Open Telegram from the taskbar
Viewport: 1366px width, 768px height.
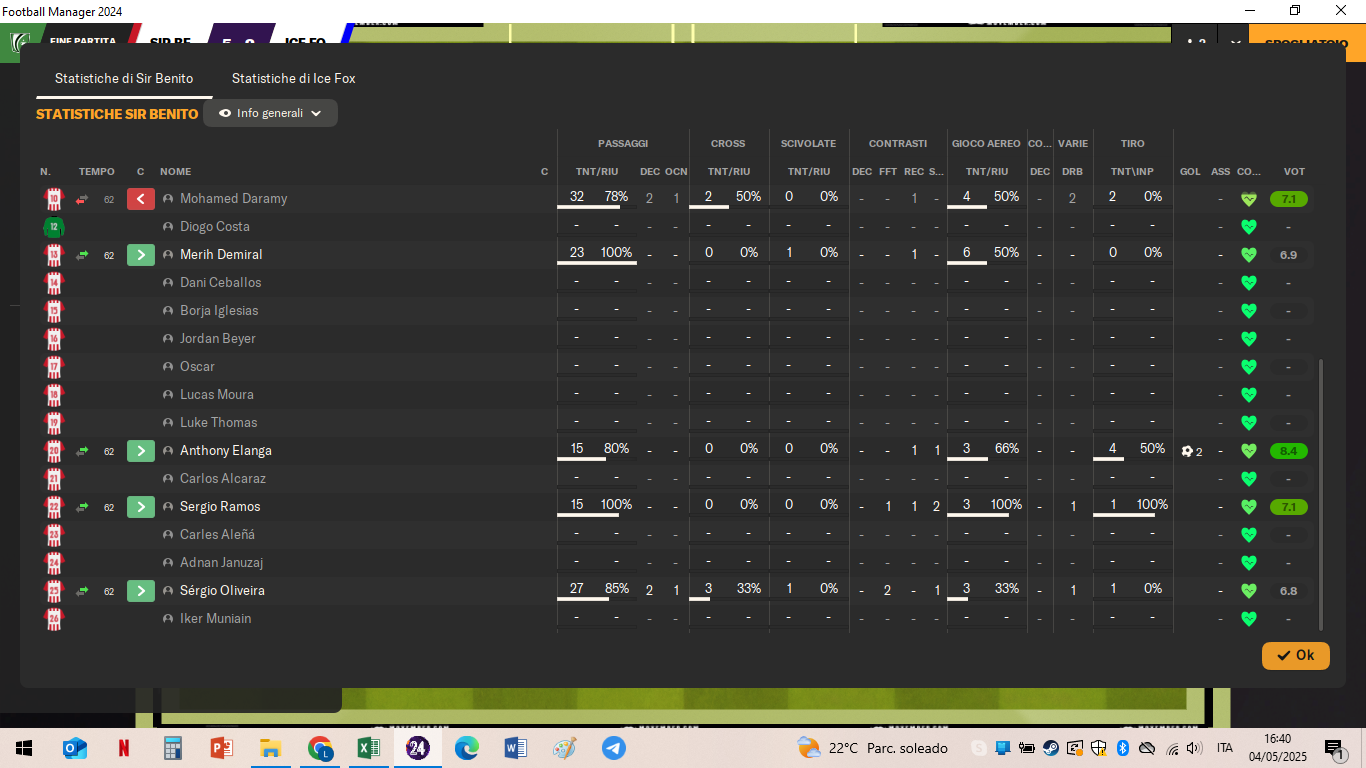[x=613, y=747]
